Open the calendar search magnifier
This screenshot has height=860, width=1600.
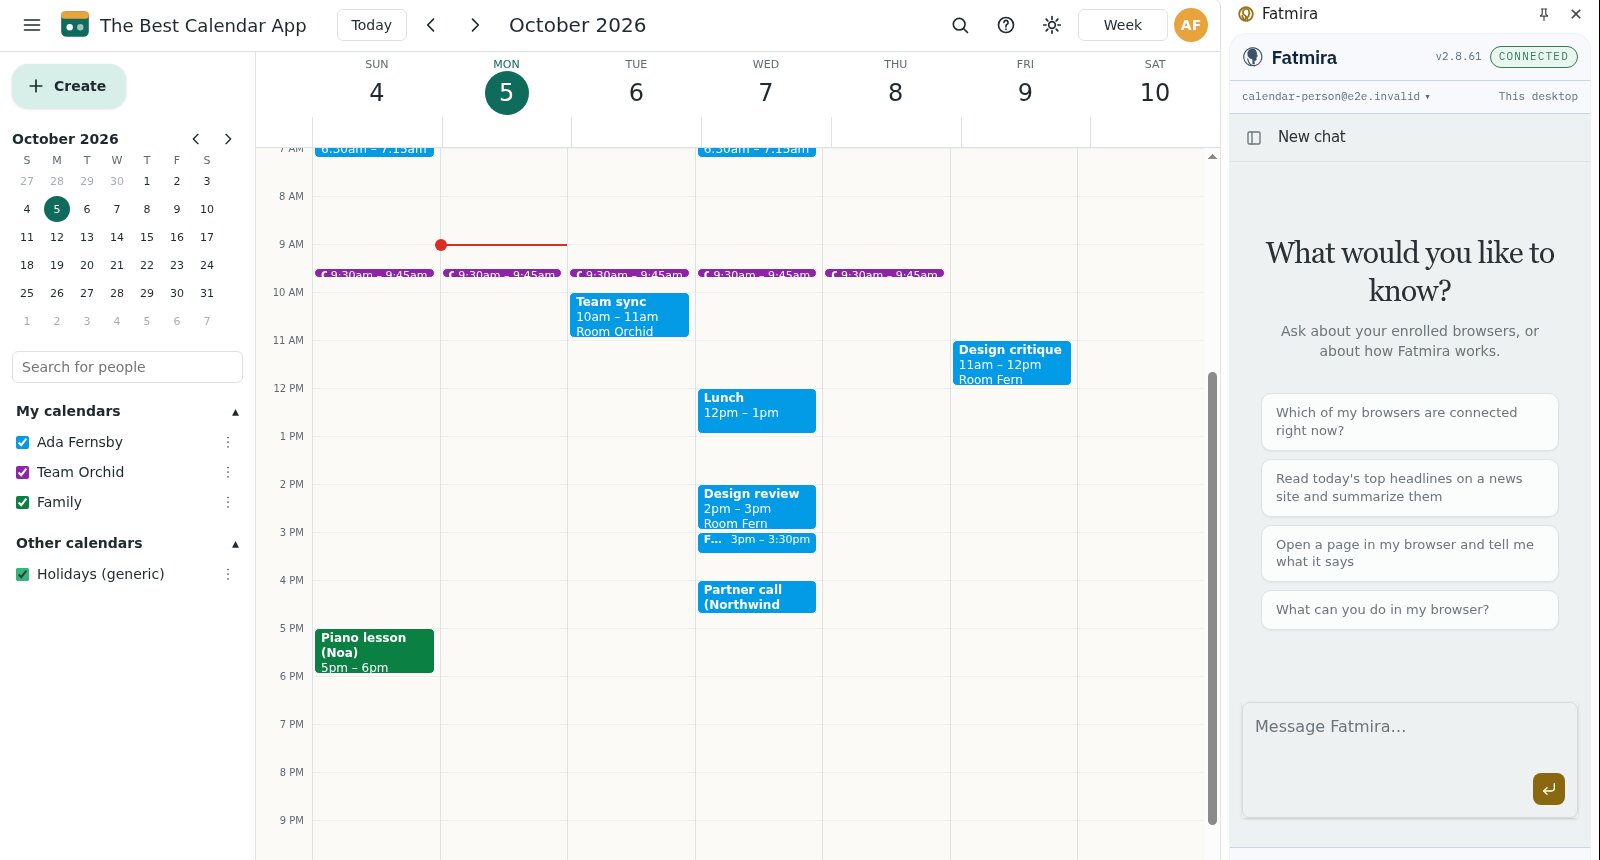coord(960,25)
